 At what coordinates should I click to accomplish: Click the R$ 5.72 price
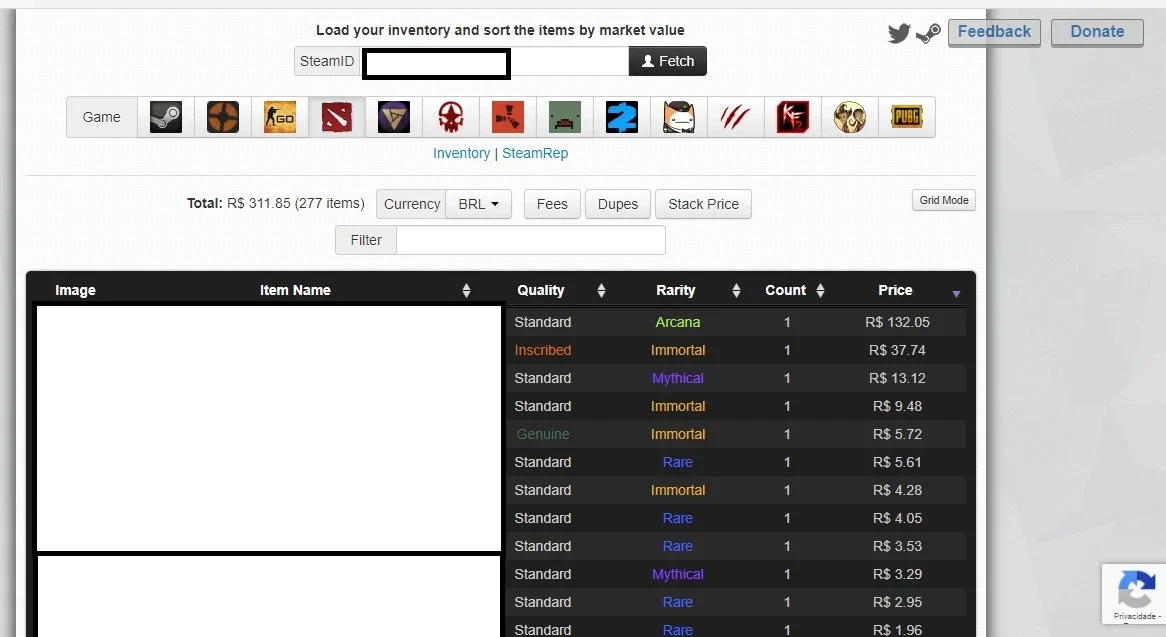click(x=897, y=434)
